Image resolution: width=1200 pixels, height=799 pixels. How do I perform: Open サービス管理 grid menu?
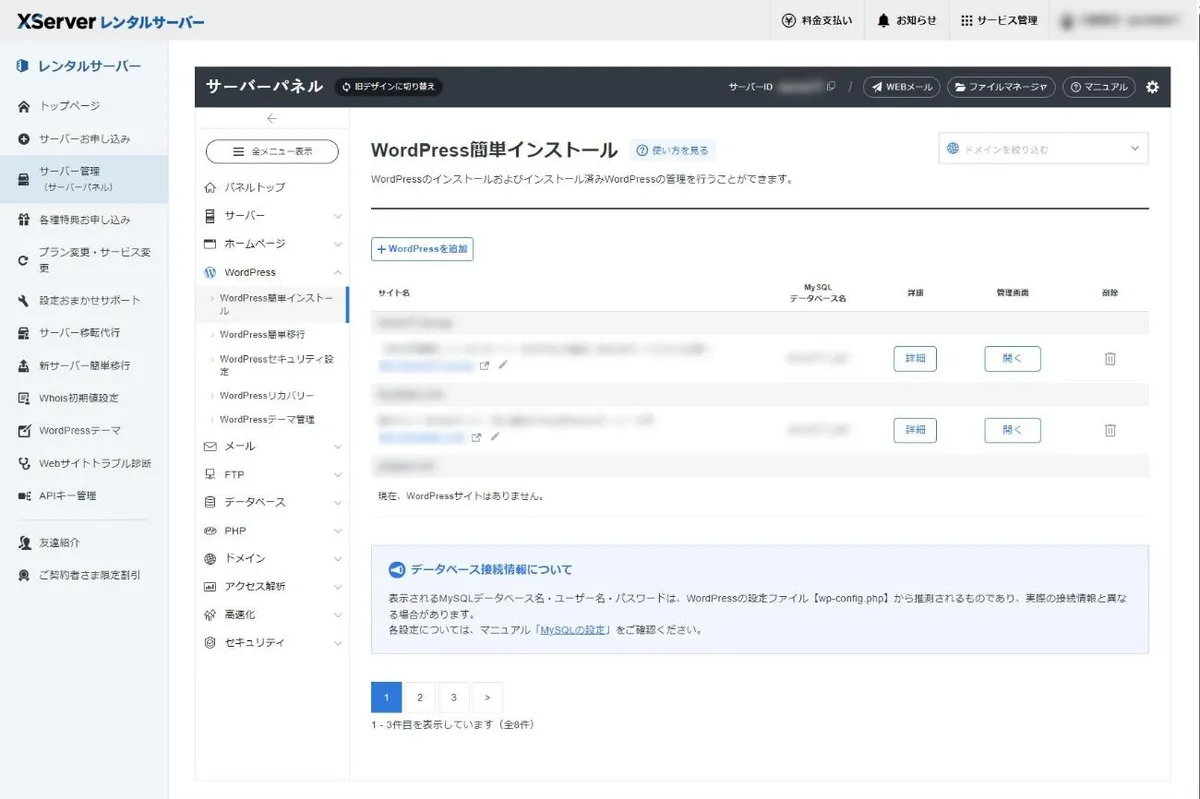[x=998, y=20]
